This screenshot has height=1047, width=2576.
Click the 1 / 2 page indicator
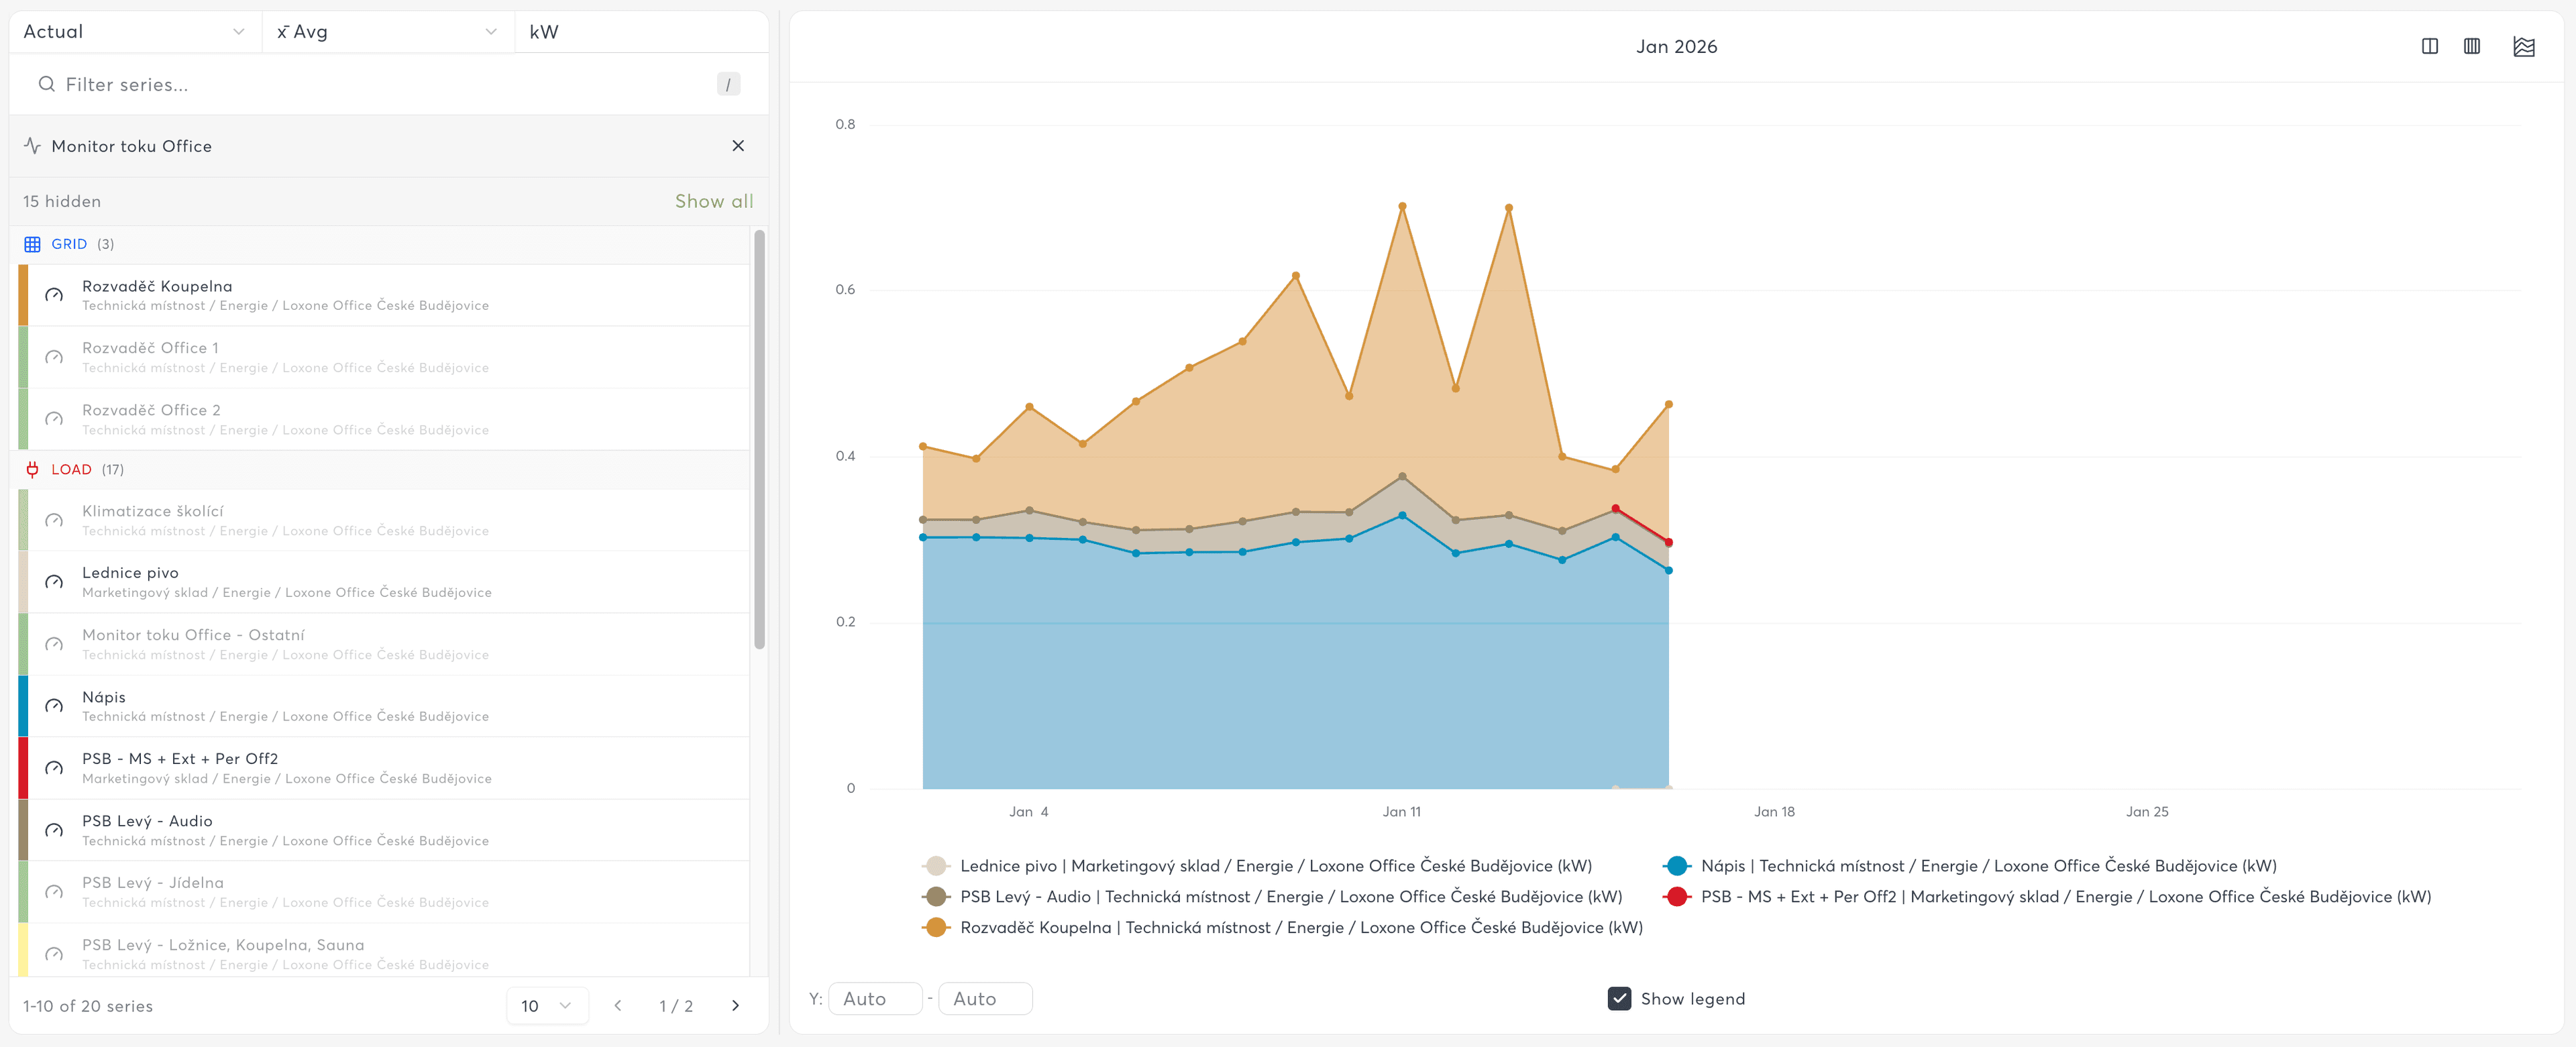676,1006
